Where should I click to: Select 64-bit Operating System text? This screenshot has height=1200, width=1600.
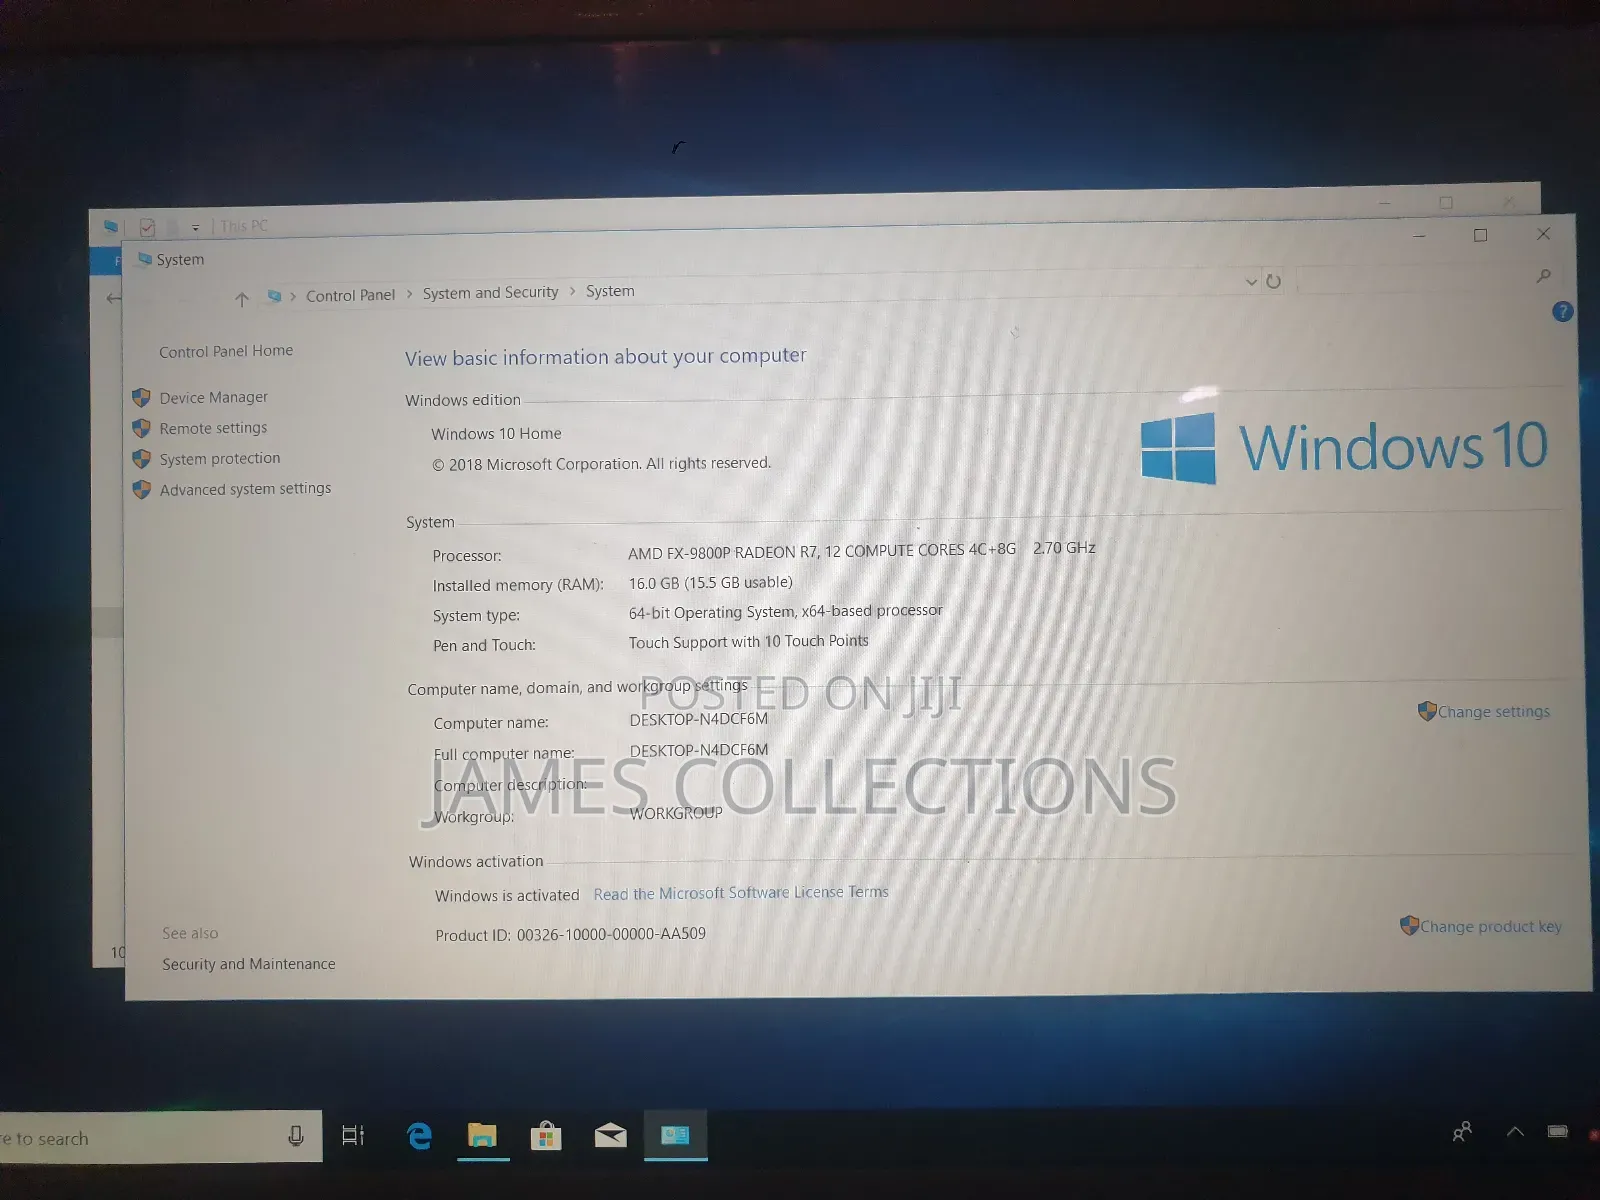(x=785, y=611)
